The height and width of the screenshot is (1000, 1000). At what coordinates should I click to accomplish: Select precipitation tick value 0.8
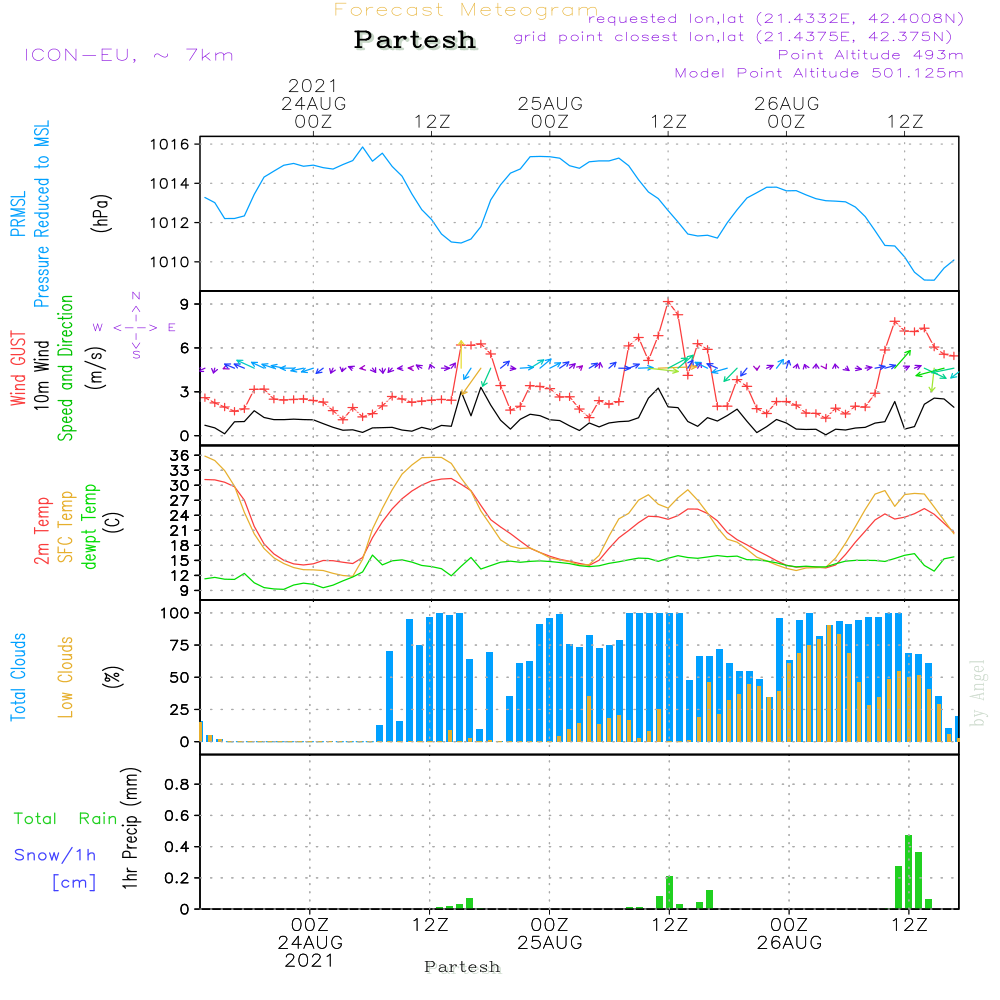pyautogui.click(x=177, y=784)
